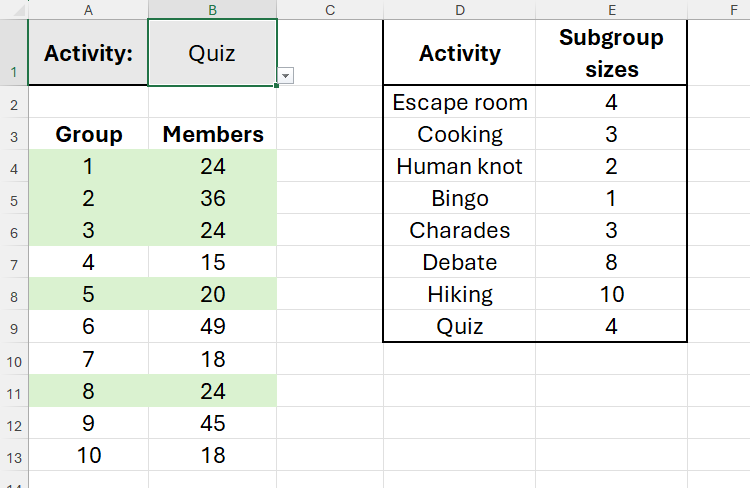Click the Debate subgroup size 8 cell
Viewport: 750px width, 488px height.
611,262
